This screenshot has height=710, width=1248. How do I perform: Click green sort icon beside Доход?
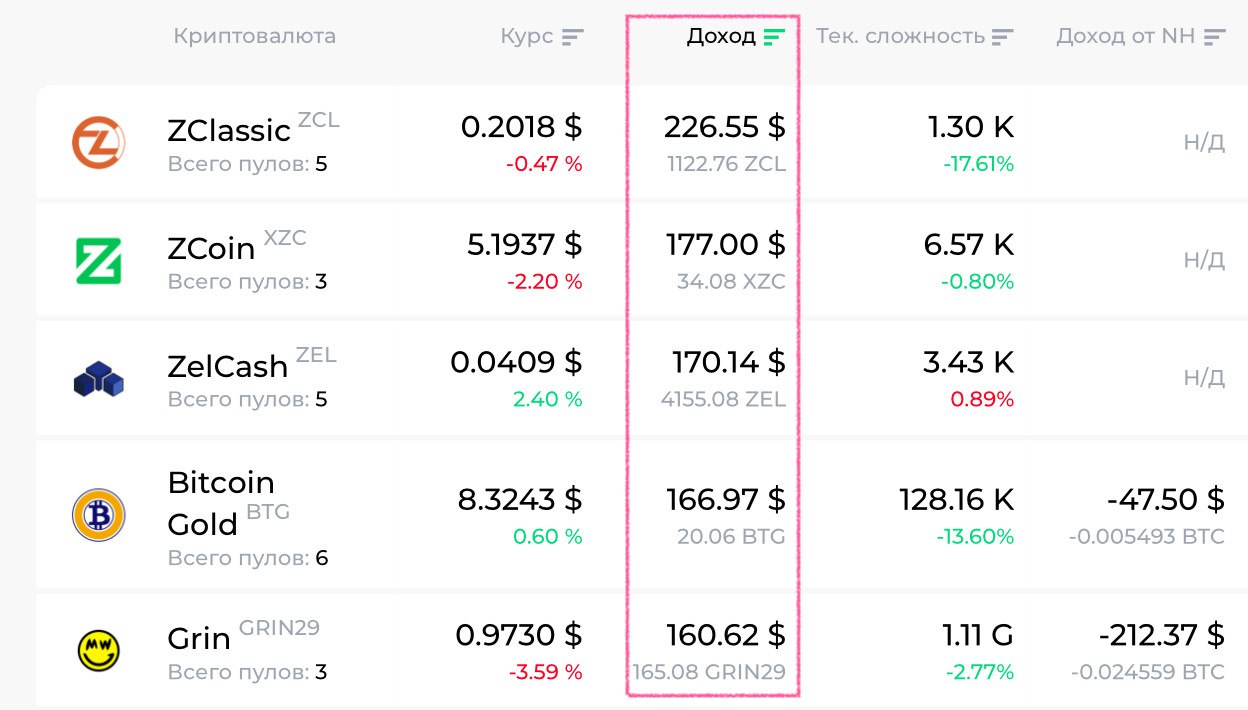click(x=774, y=38)
